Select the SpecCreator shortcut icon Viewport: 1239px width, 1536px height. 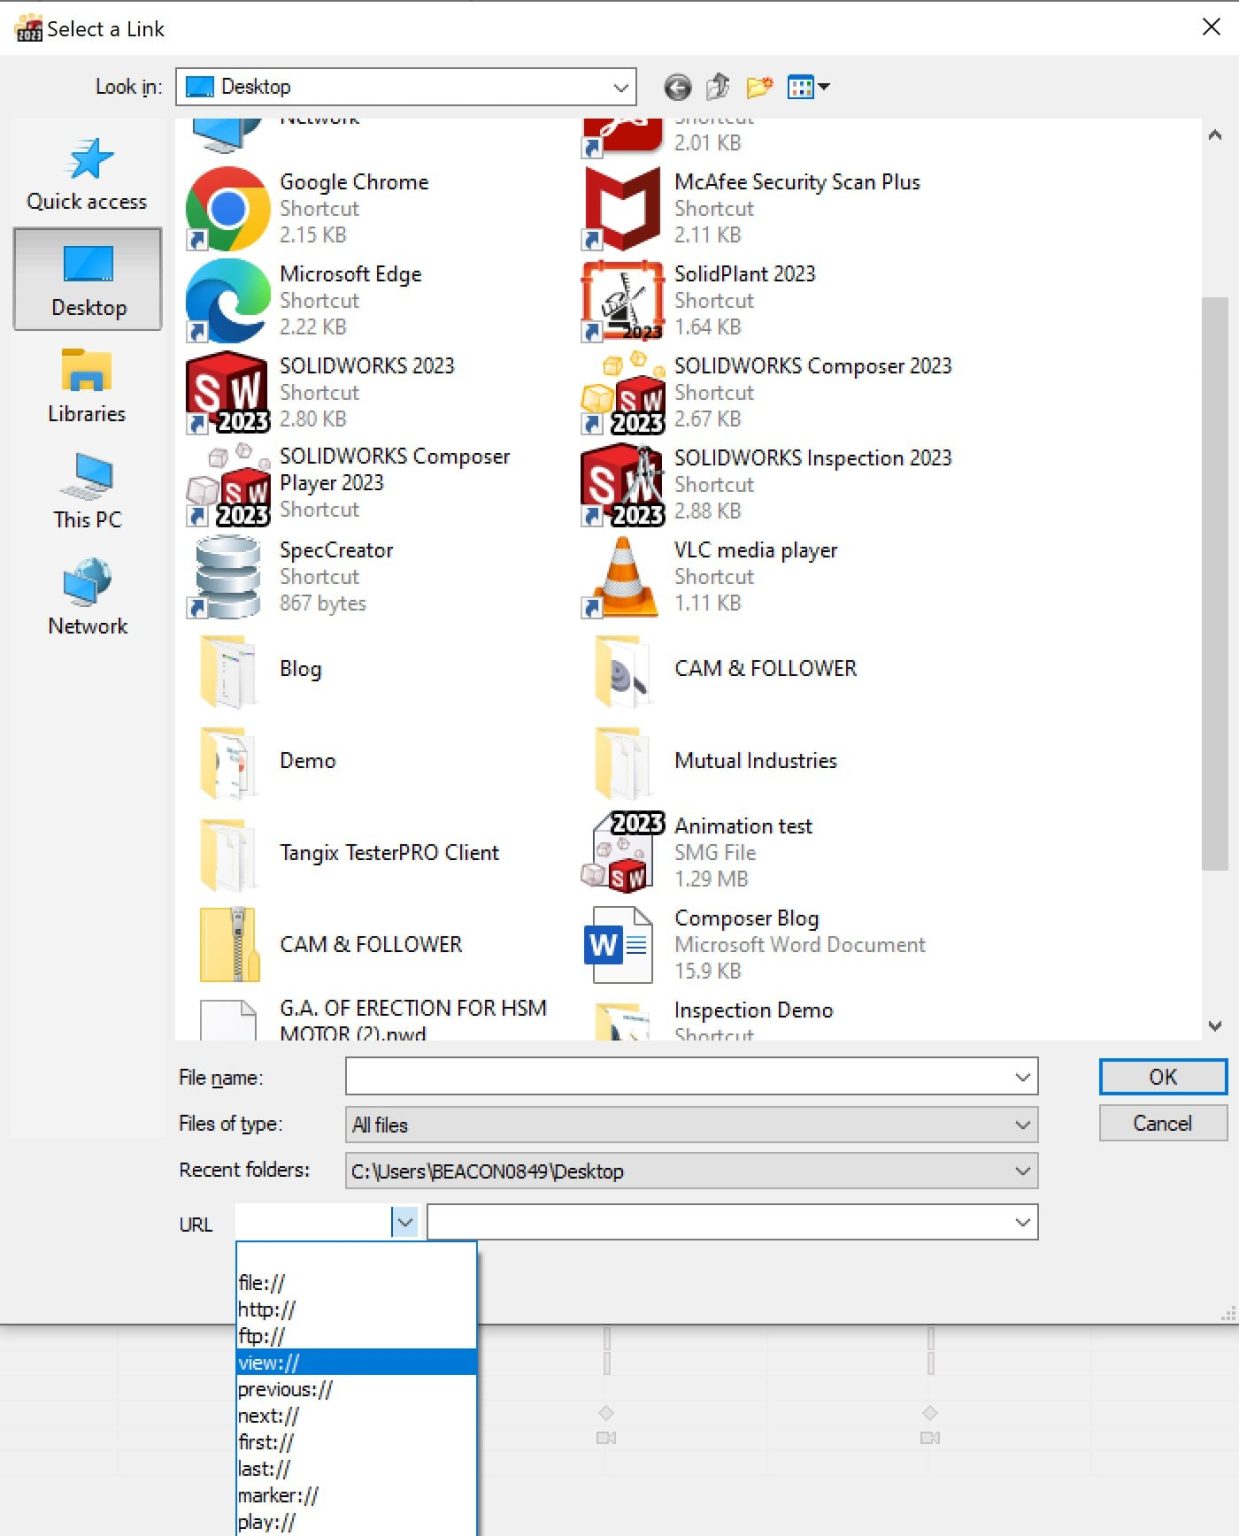[x=228, y=577]
